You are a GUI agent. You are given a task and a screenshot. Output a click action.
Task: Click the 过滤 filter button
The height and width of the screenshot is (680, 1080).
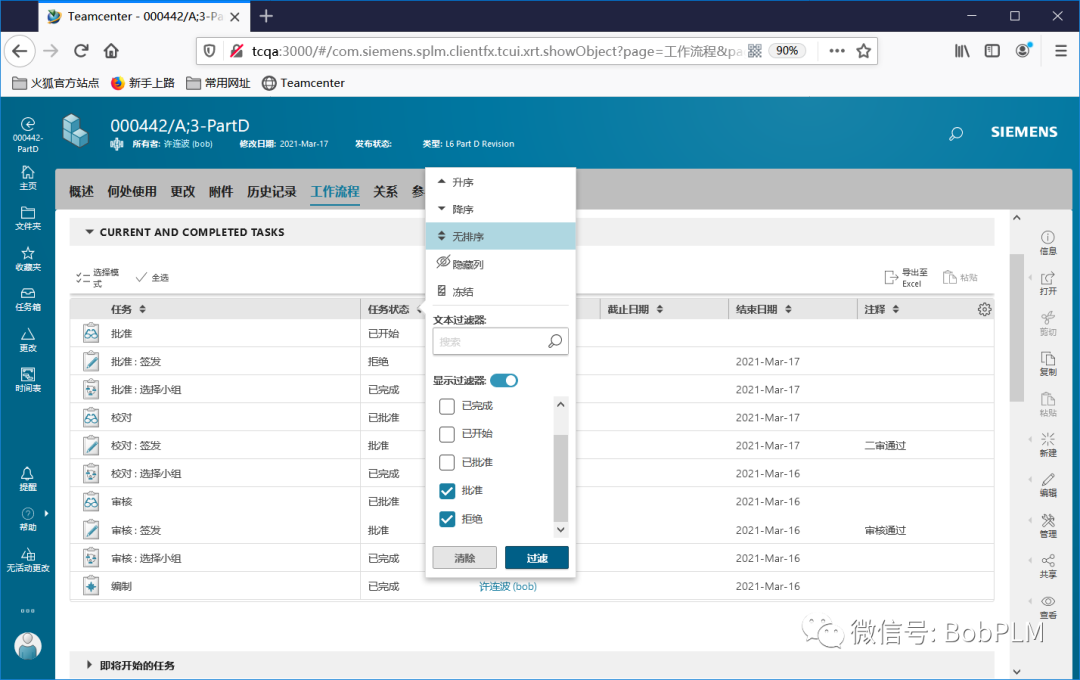(x=537, y=558)
